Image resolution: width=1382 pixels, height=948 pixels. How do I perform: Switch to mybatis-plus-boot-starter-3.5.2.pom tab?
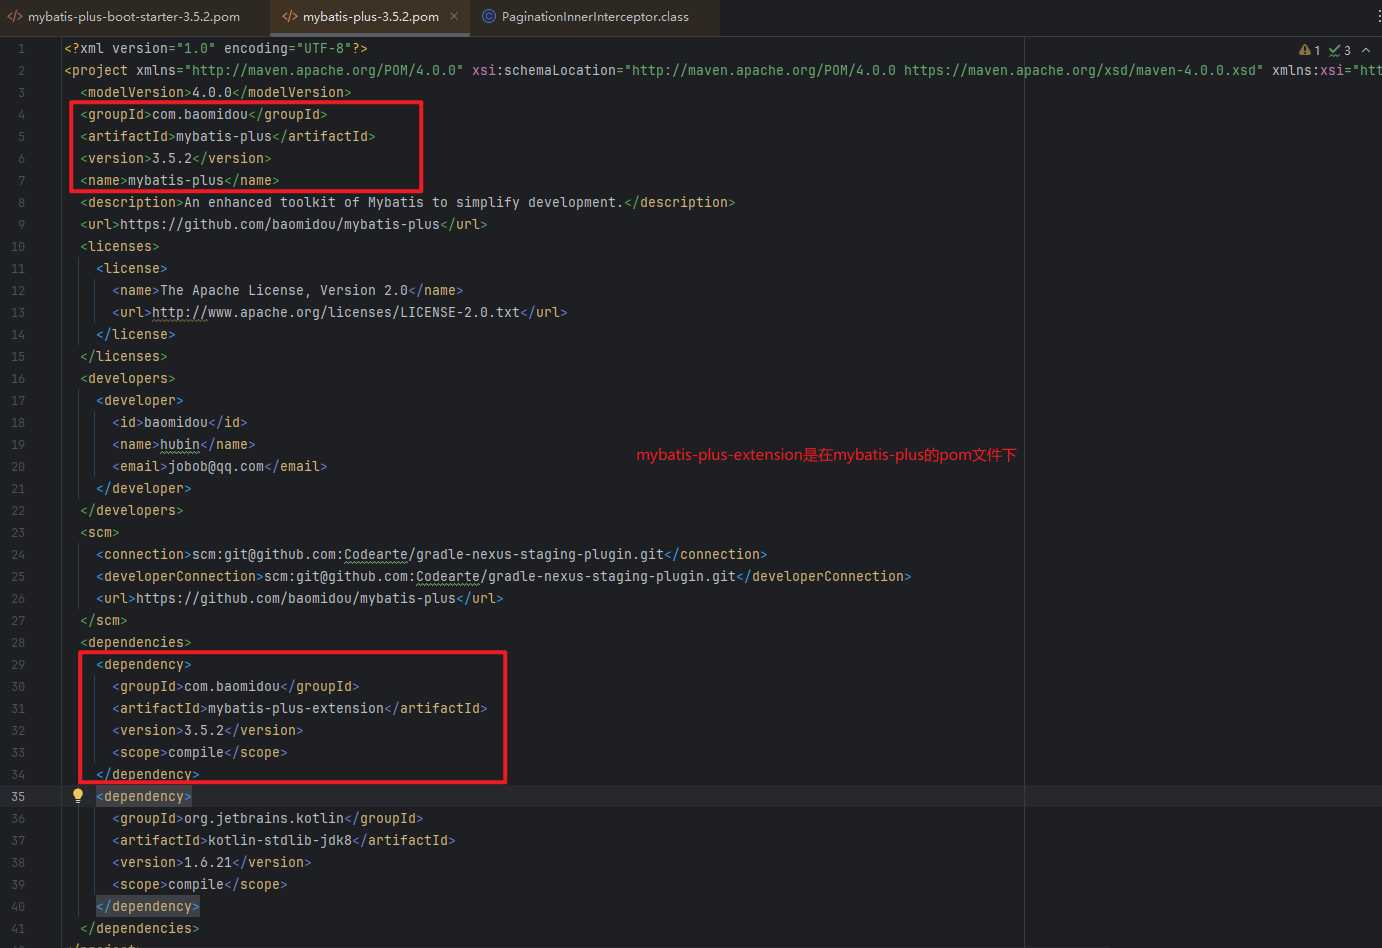click(x=133, y=17)
